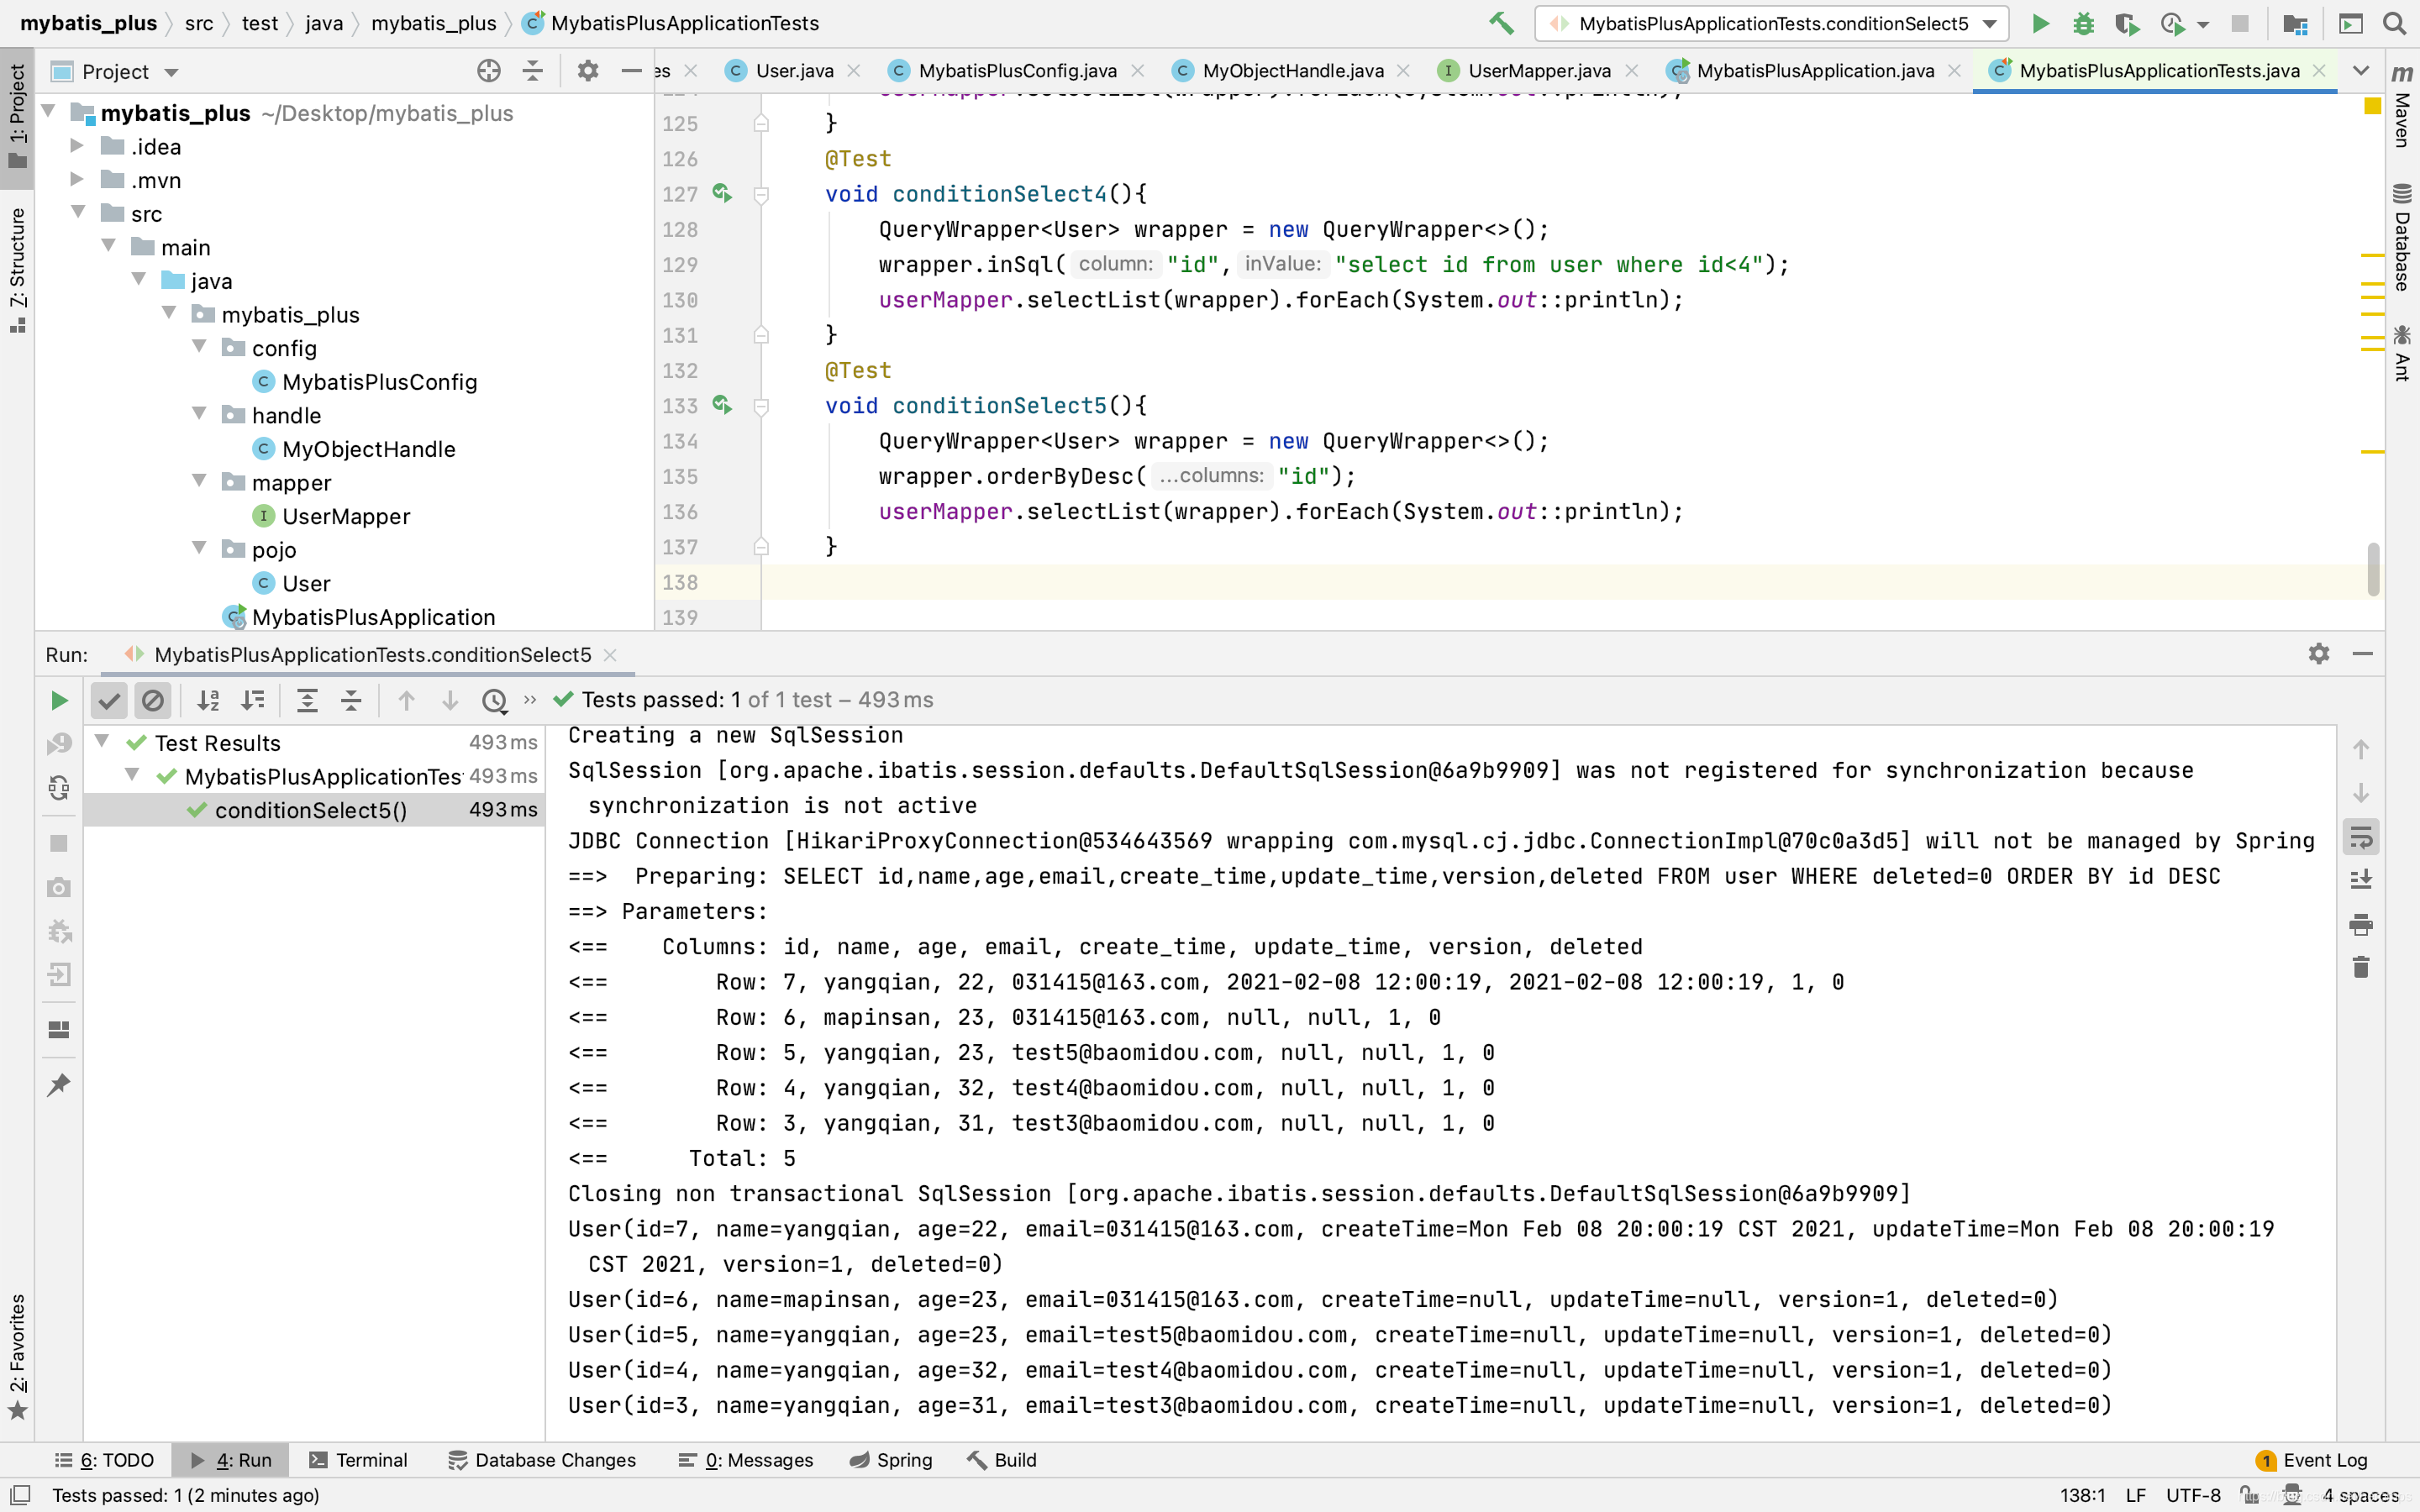Click run gutter icon beside conditionSelect4
The width and height of the screenshot is (2420, 1512).
coord(722,193)
